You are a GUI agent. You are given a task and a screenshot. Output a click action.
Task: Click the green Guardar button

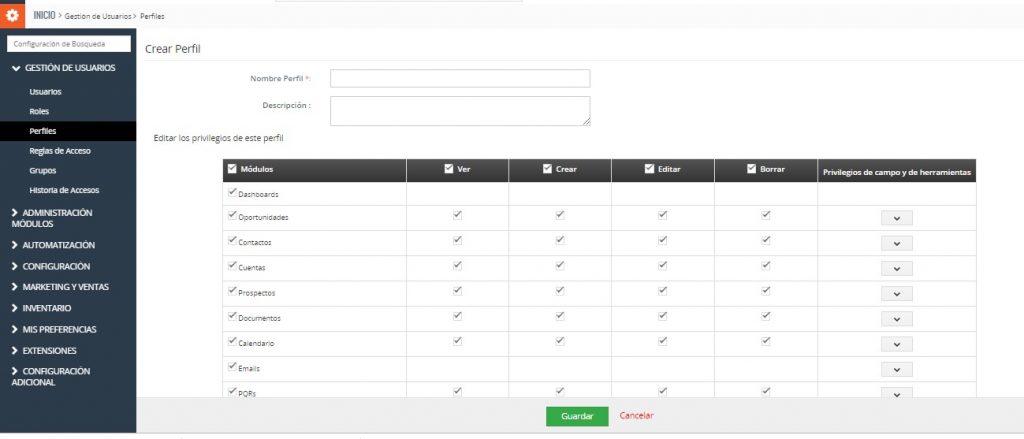(577, 416)
